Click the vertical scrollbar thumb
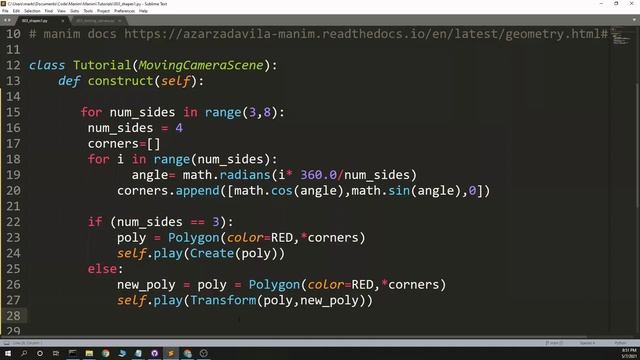This screenshot has width=640, height=360. (x=638, y=147)
